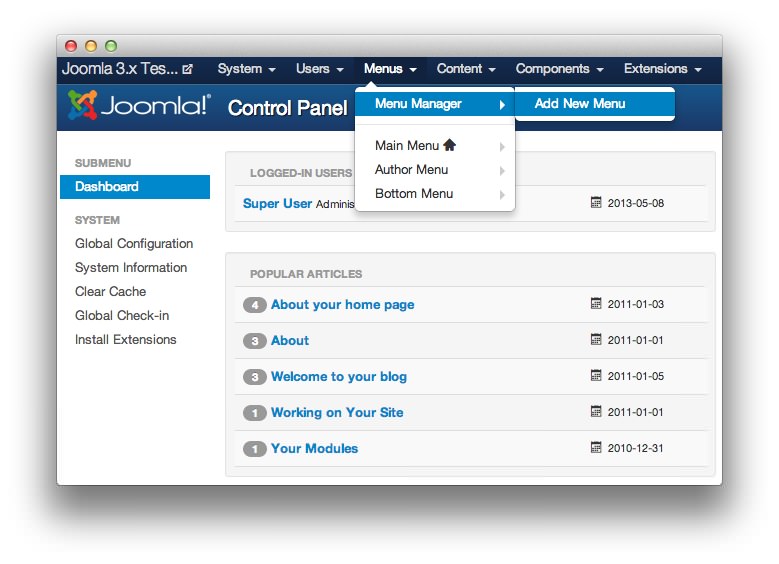Click calendar icon beside 2011-01-05
Image resolution: width=779 pixels, height=564 pixels.
(597, 376)
